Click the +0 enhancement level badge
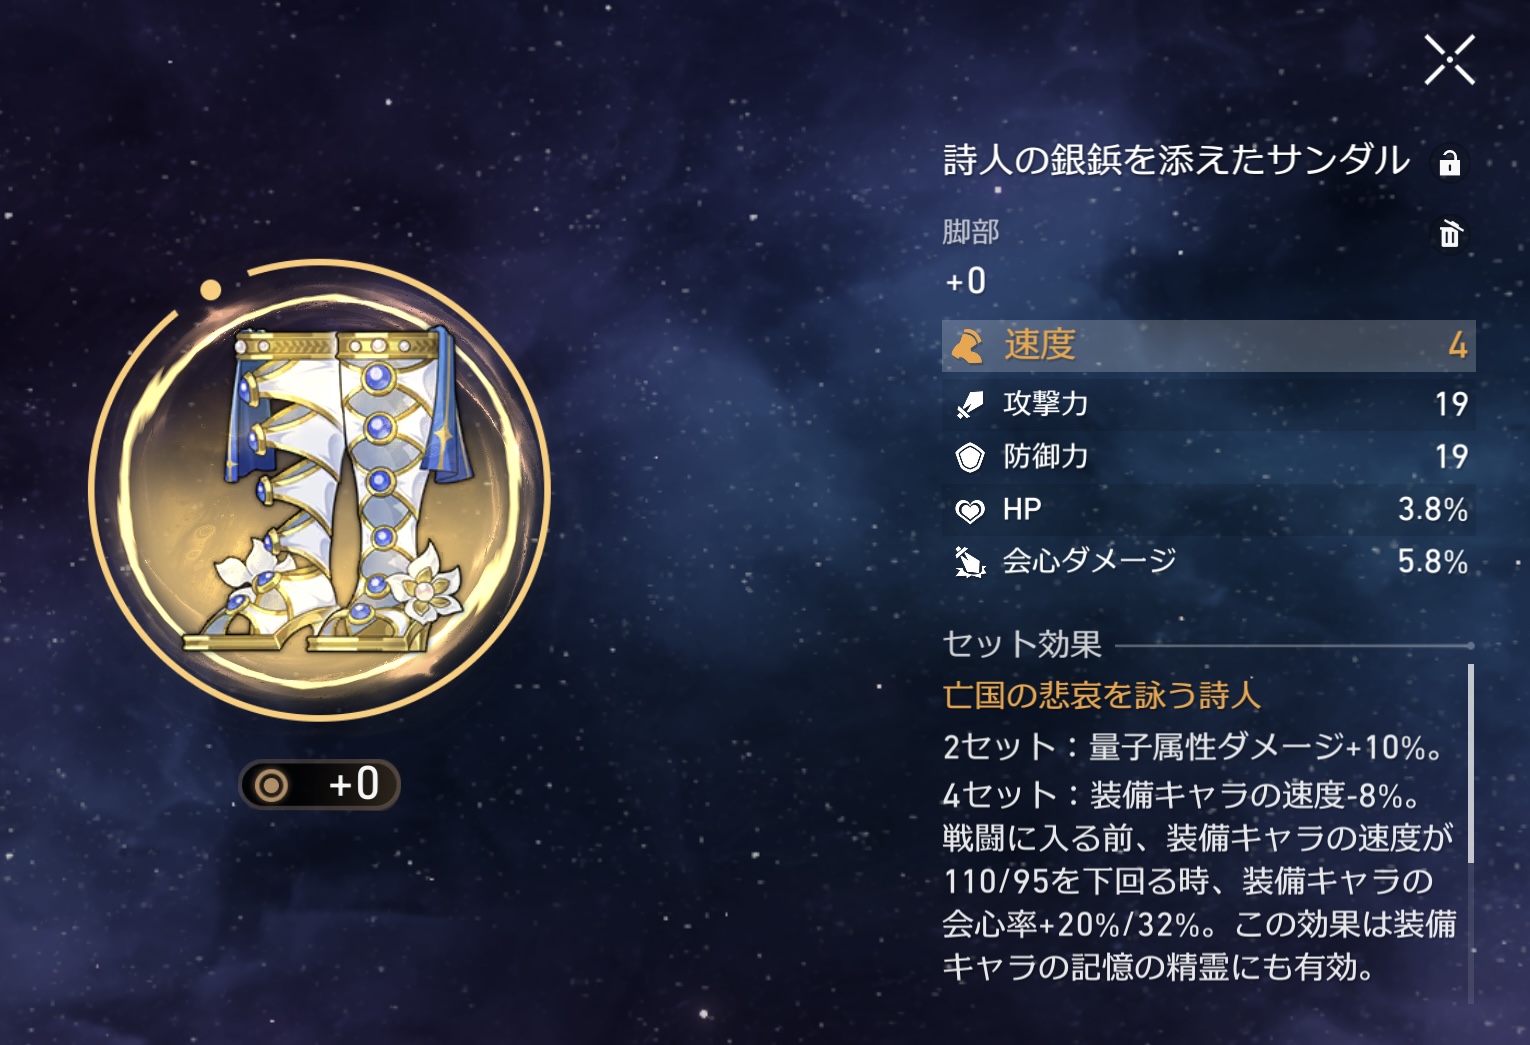 320,784
